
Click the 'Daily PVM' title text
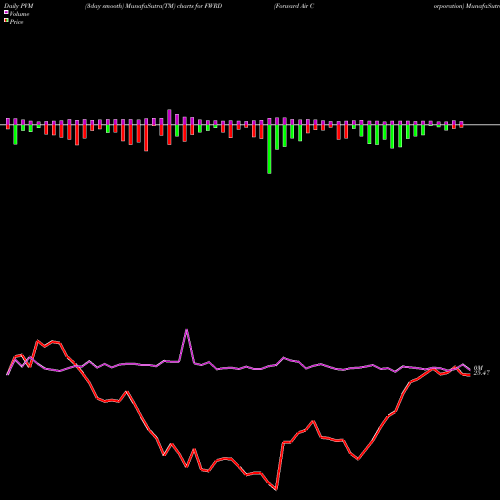[x=19, y=6]
